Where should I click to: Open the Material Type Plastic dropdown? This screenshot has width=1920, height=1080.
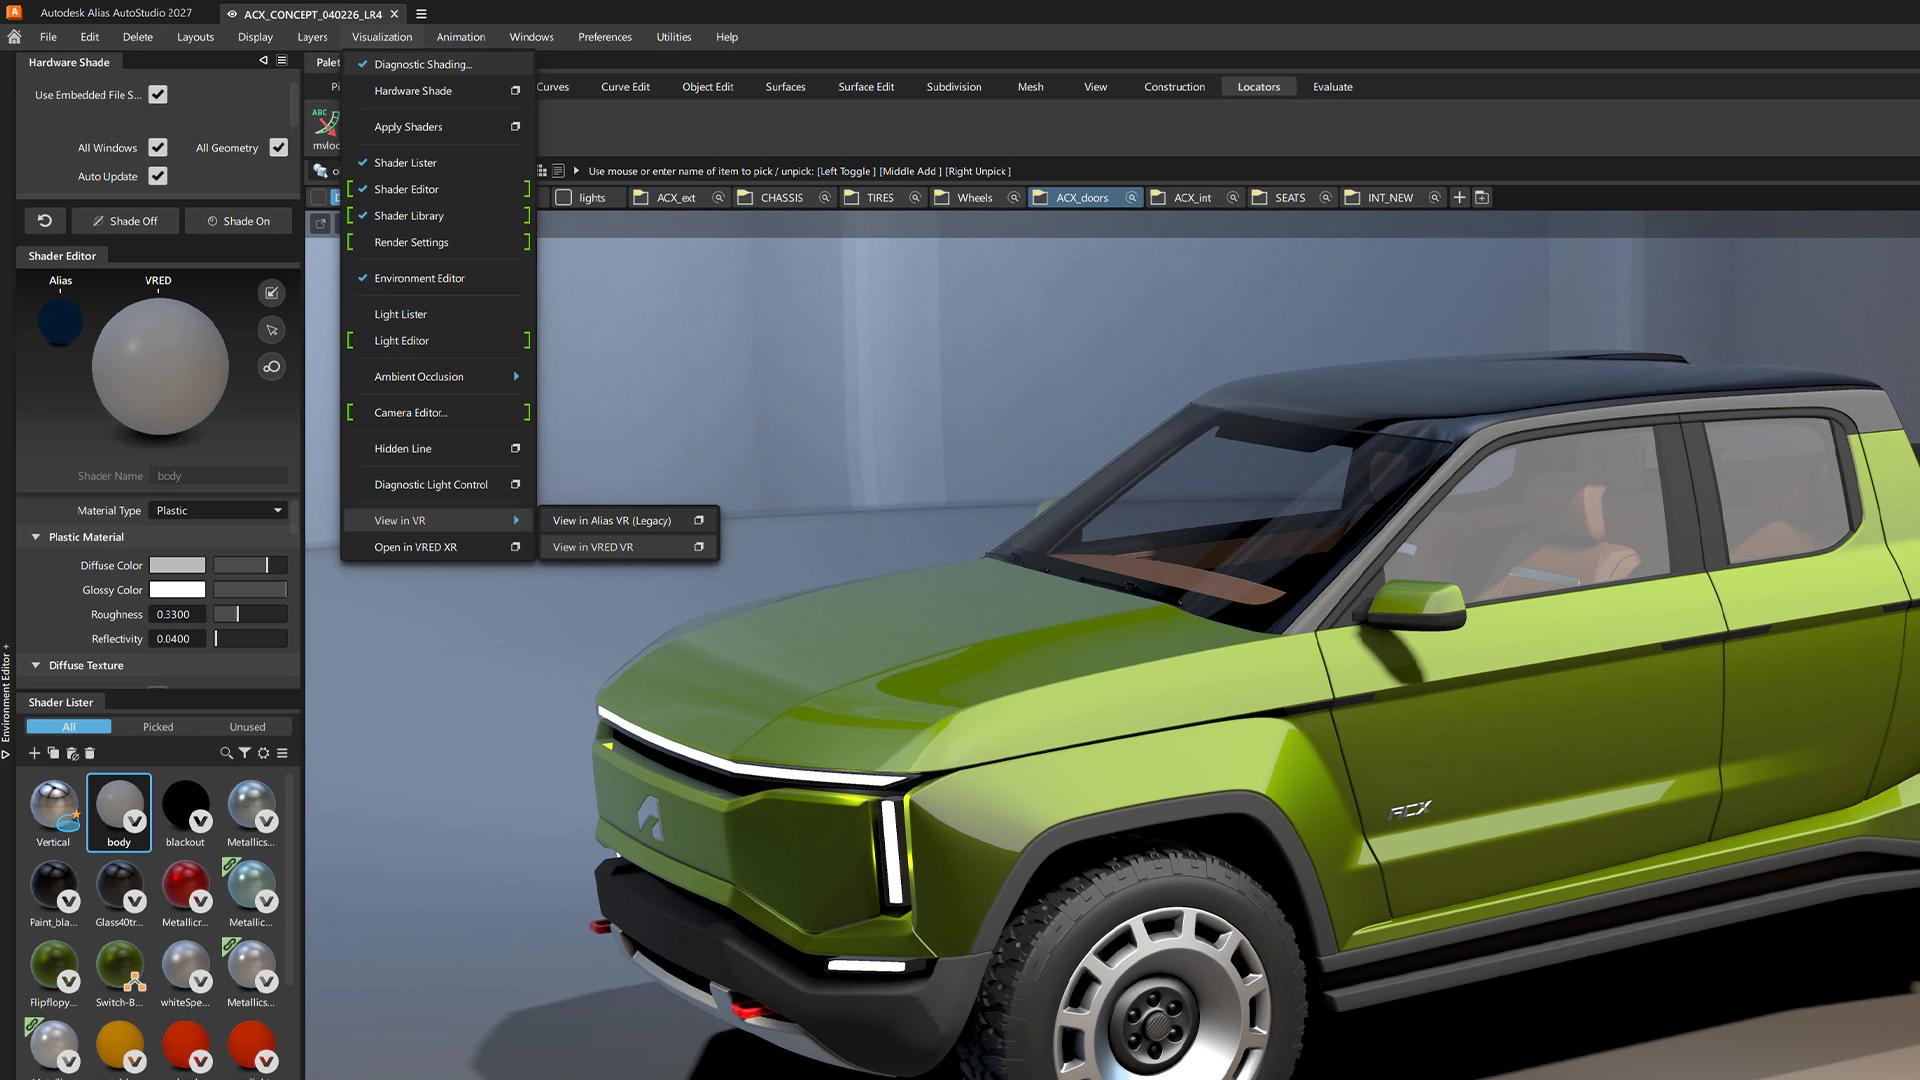click(219, 511)
